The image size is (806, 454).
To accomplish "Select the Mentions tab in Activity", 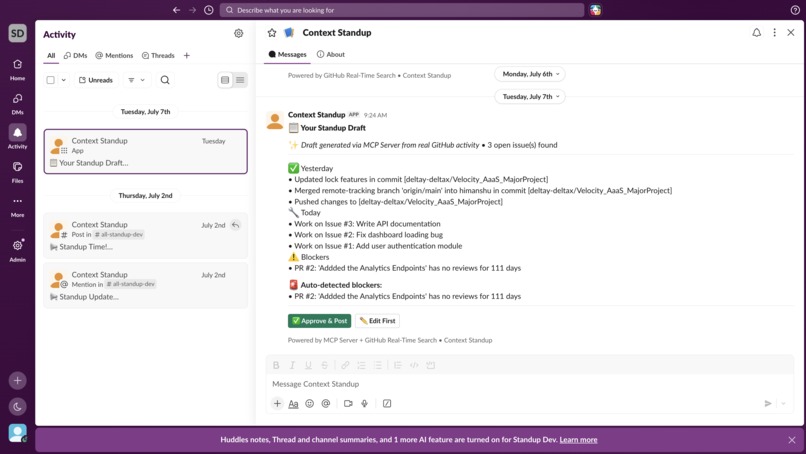I will click(114, 56).
